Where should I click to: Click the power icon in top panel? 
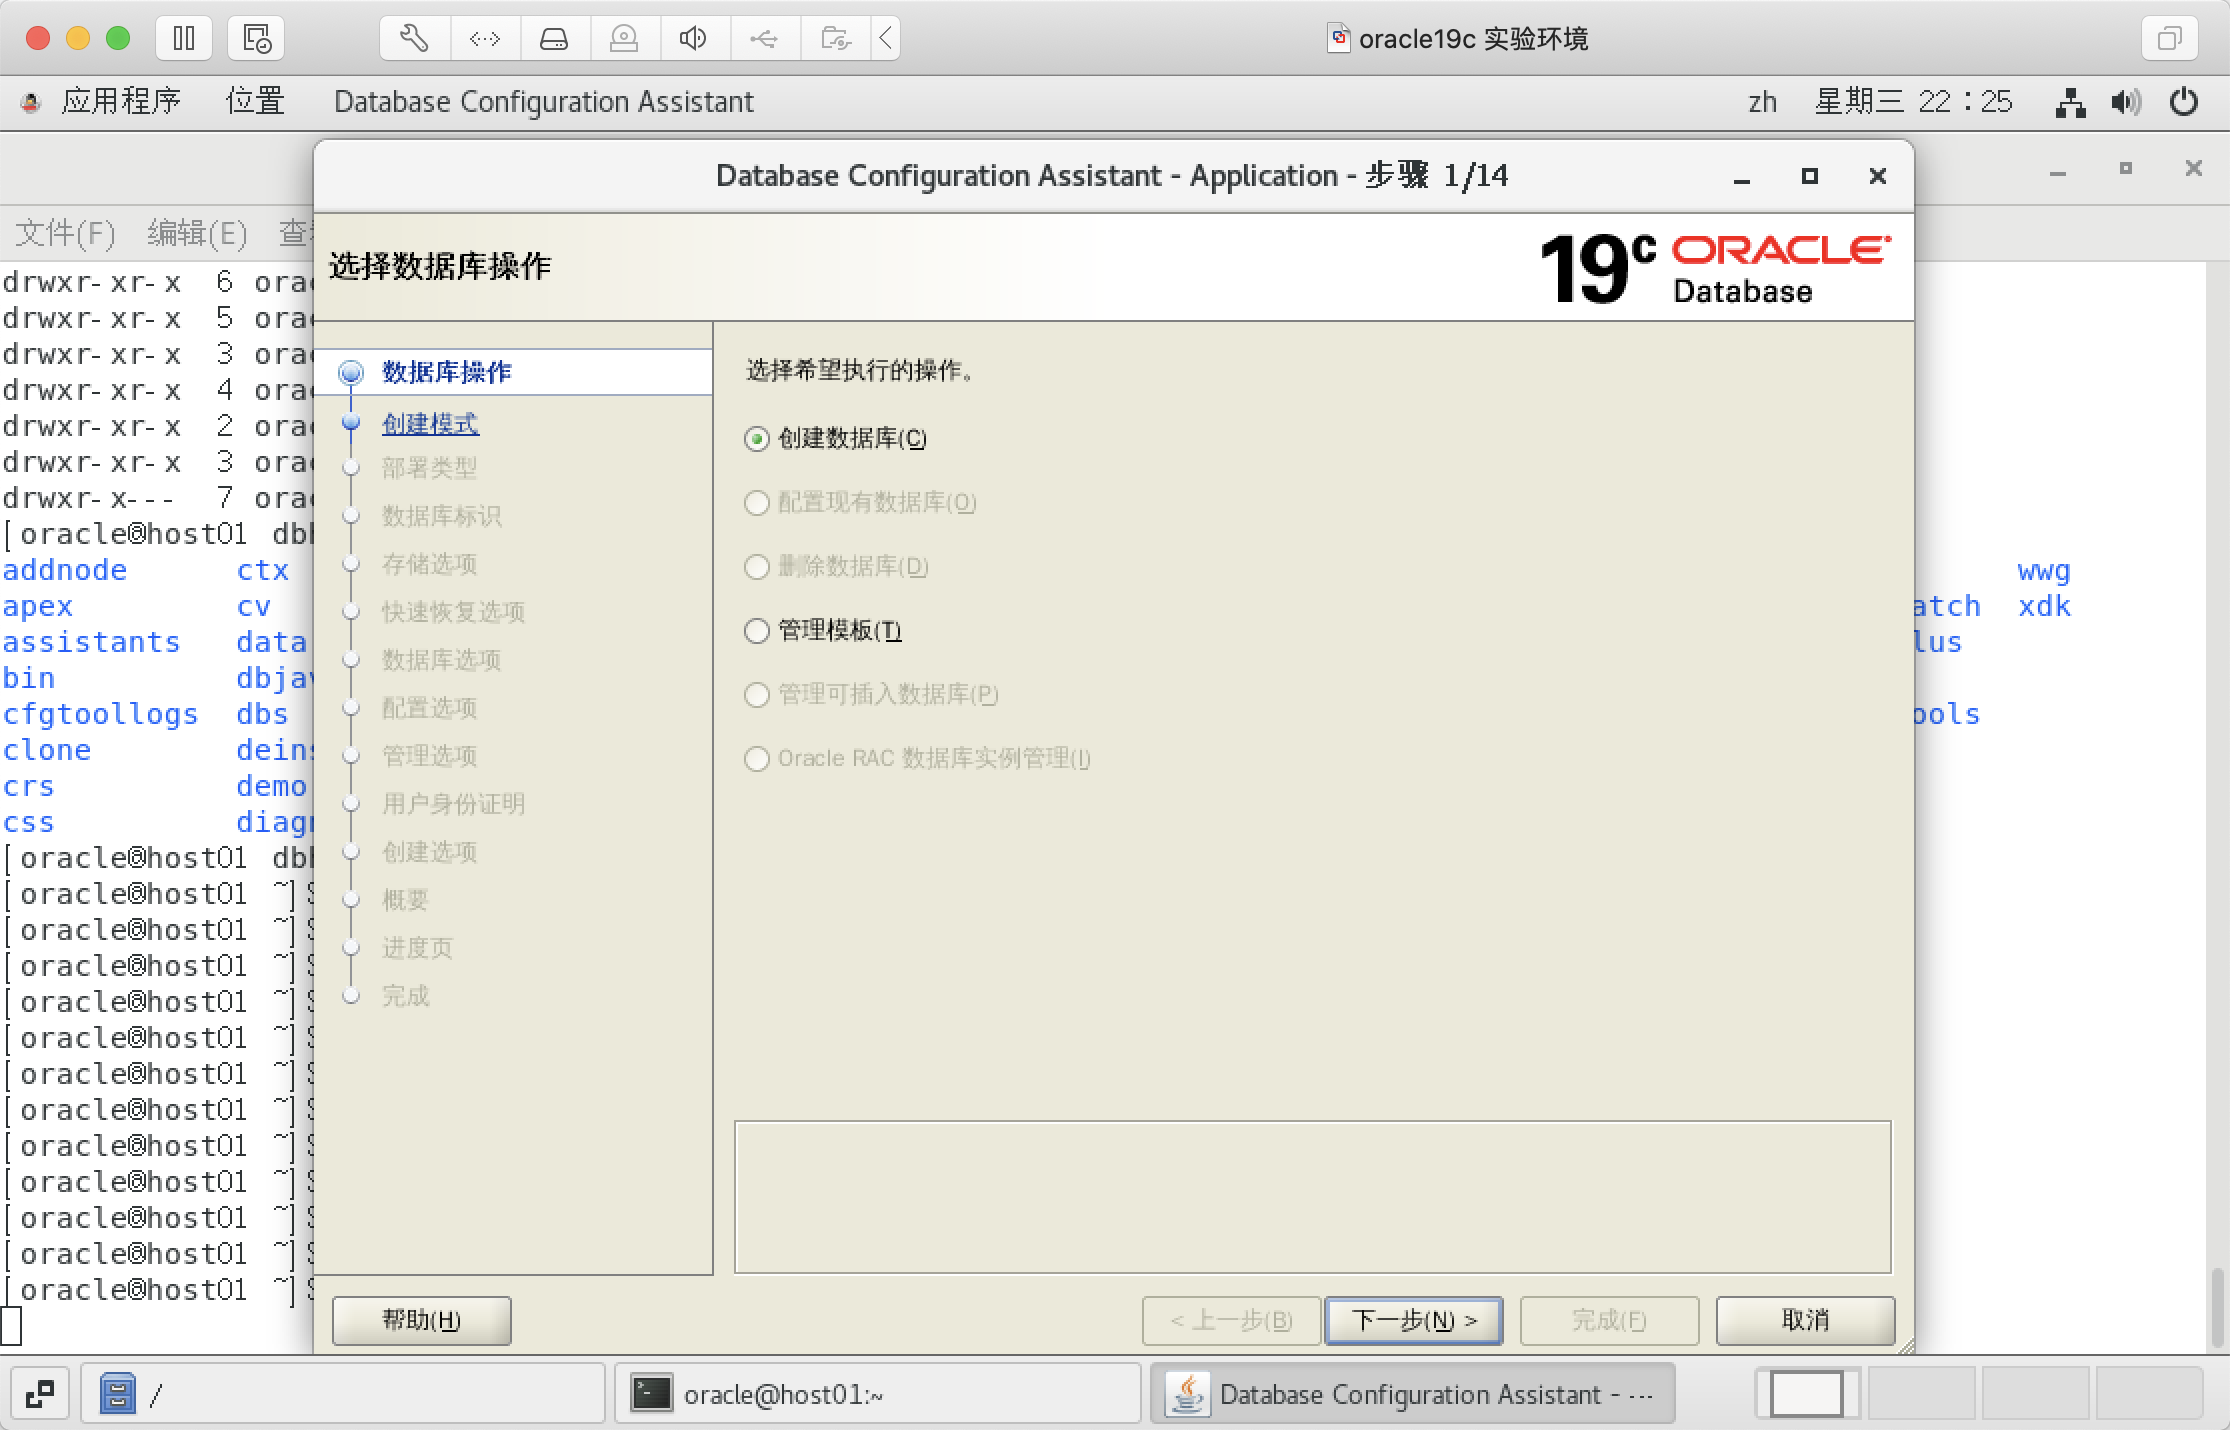[x=2185, y=101]
